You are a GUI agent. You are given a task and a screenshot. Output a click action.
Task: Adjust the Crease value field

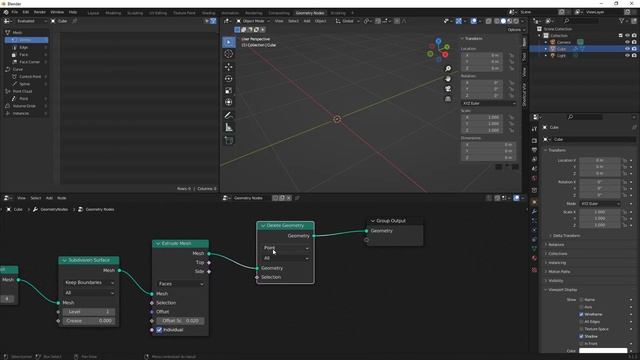coord(89,321)
